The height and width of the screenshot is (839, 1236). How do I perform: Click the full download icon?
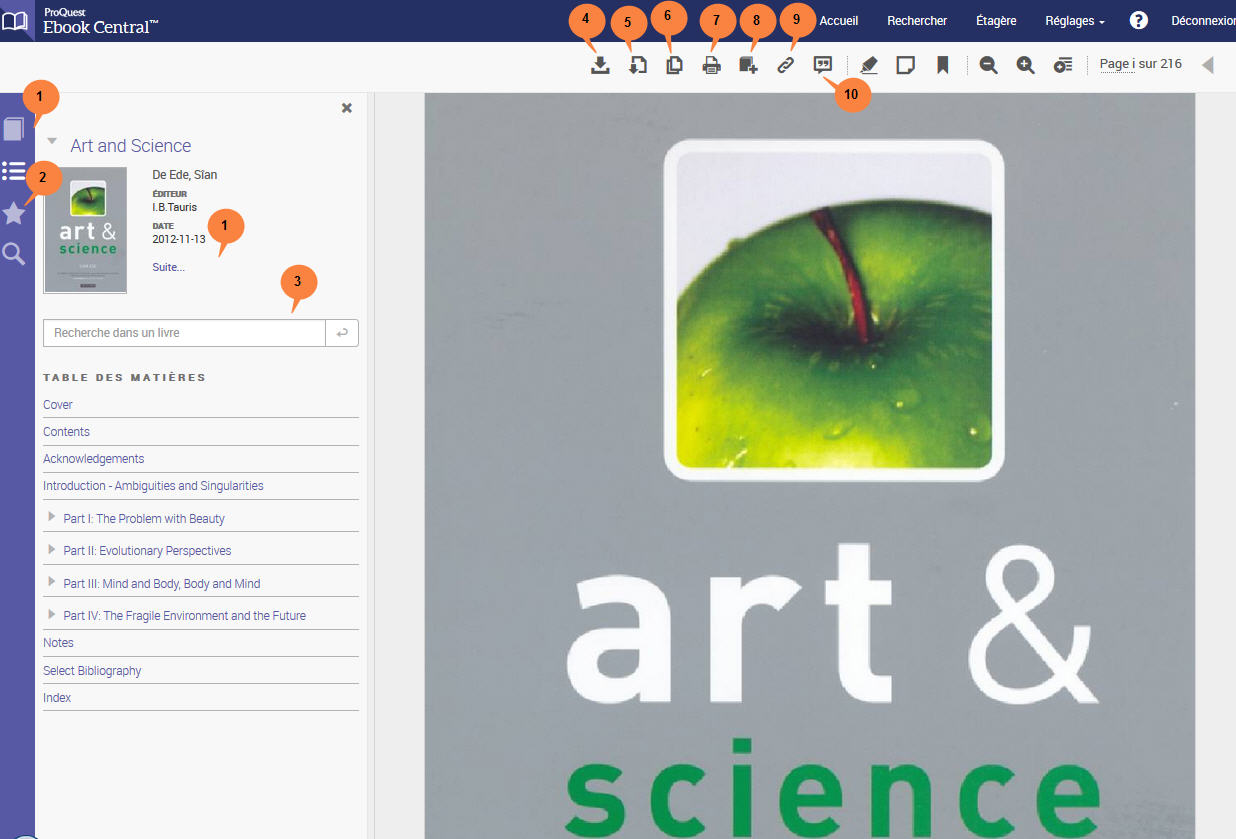coord(600,66)
